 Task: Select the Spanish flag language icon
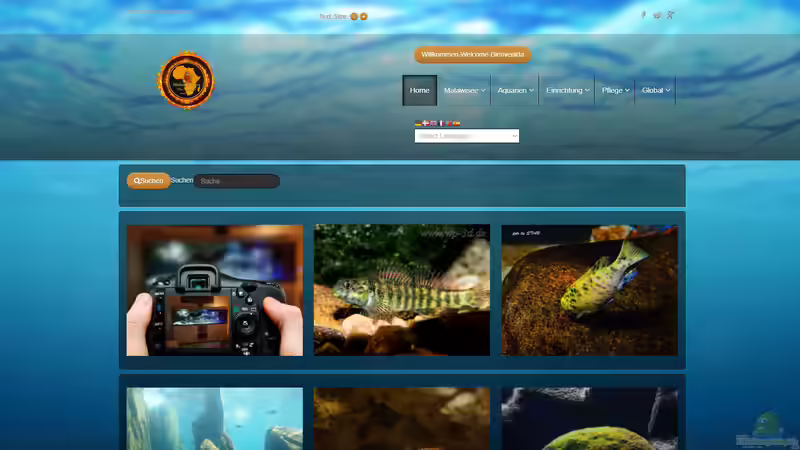click(457, 123)
